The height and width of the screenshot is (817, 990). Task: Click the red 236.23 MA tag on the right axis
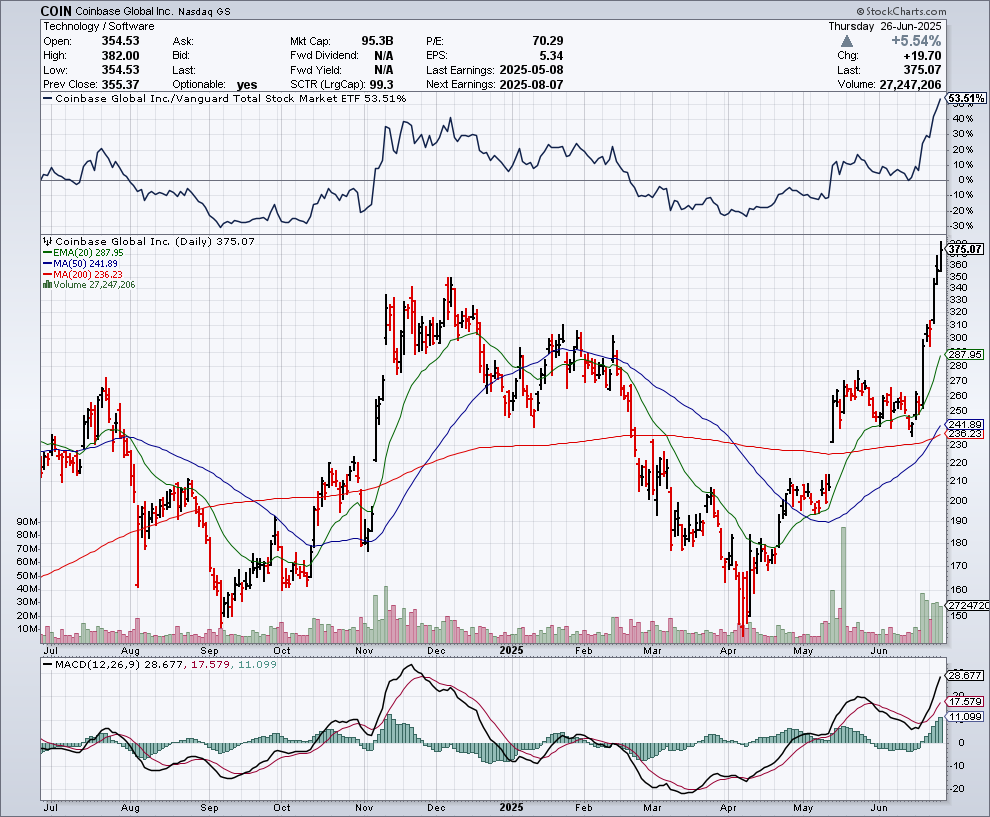click(x=965, y=434)
